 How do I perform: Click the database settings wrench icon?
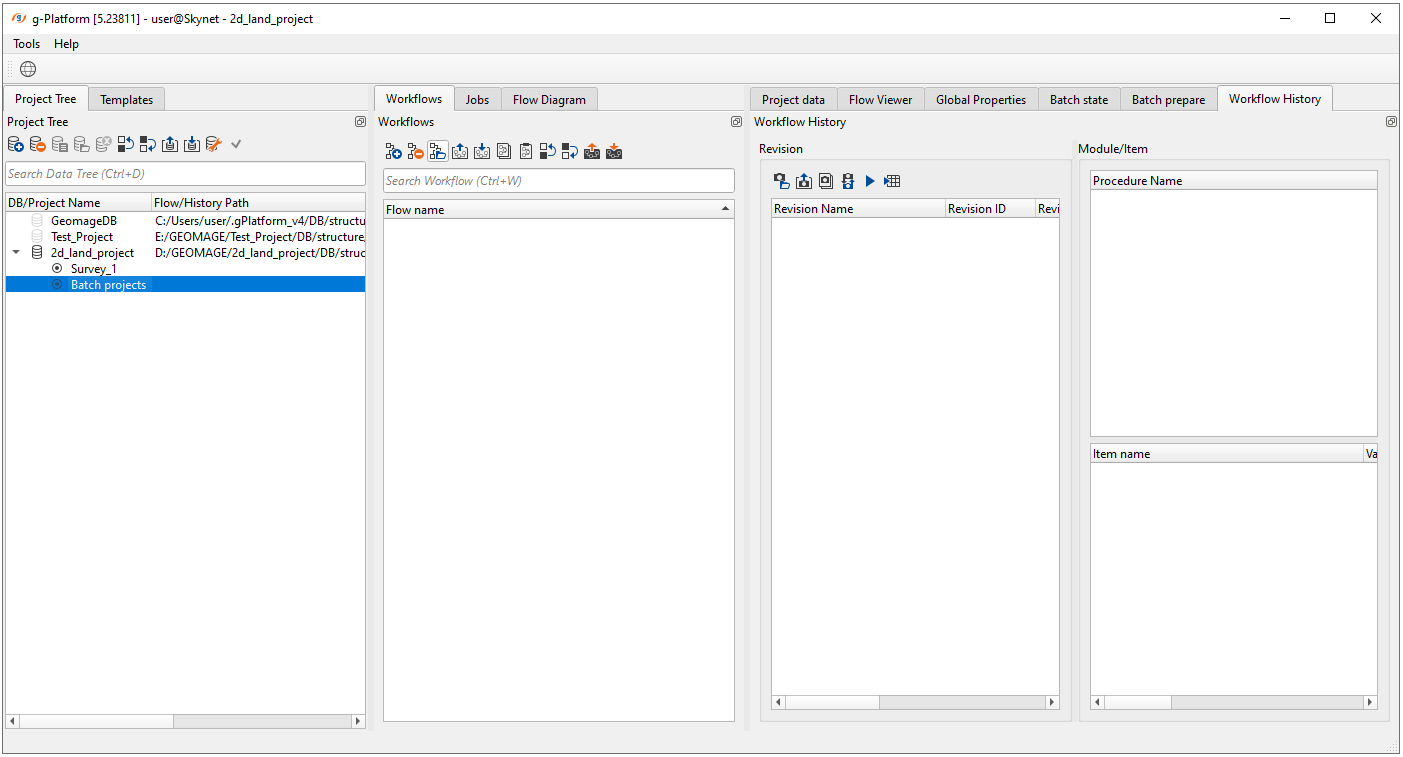213,145
